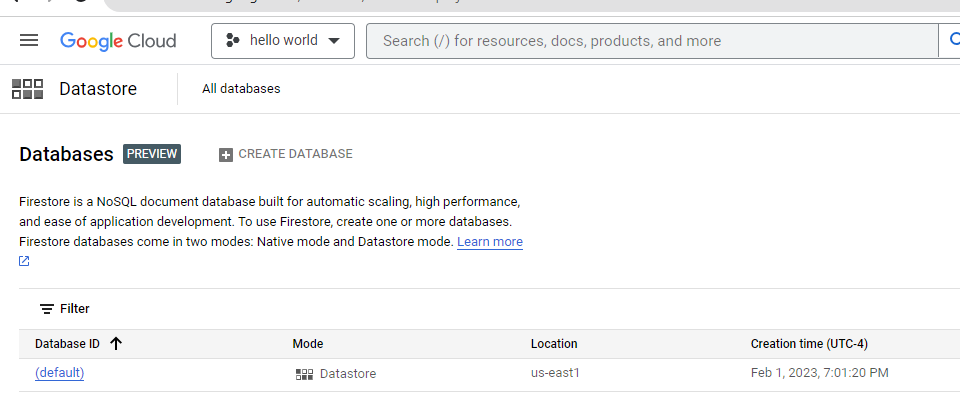Click the search resources input field
The width and height of the screenshot is (960, 399).
[652, 41]
